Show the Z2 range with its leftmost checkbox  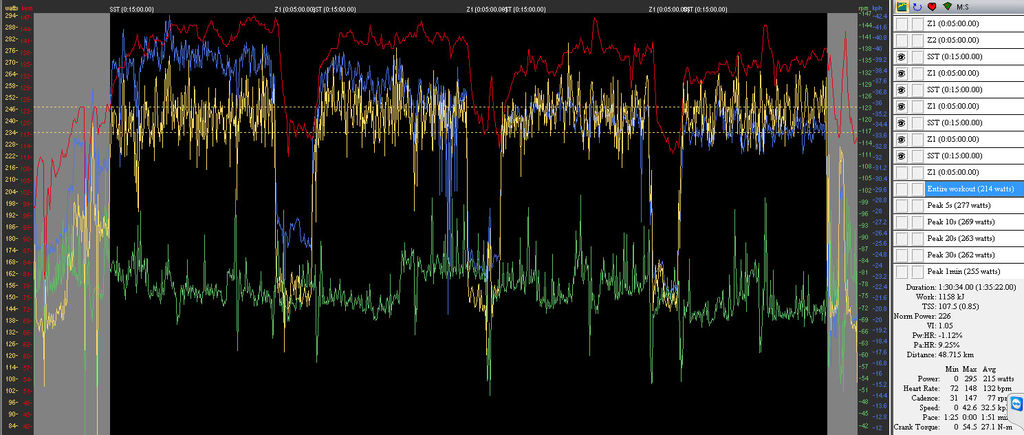(x=902, y=40)
